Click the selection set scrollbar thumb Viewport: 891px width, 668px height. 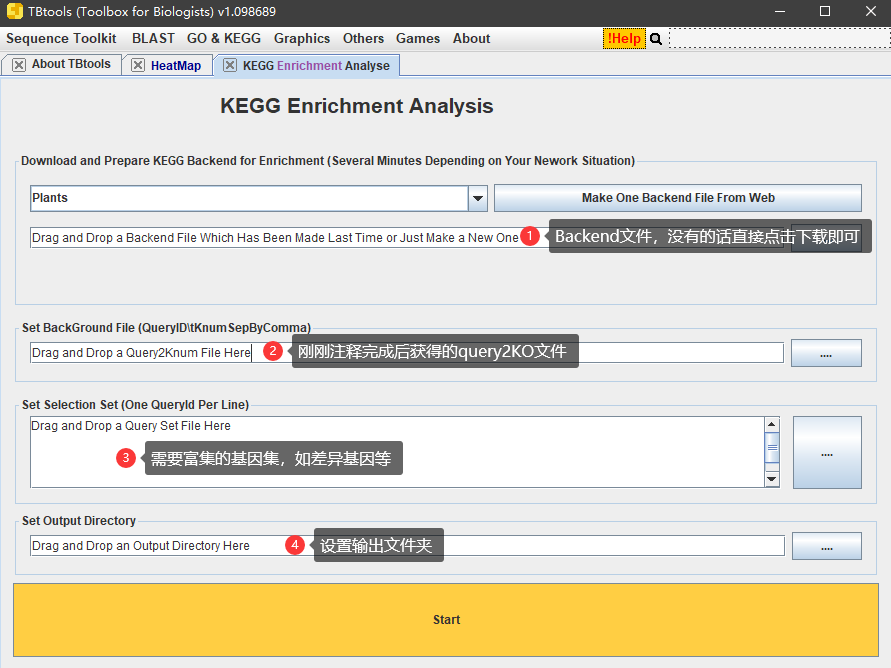pyautogui.click(x=772, y=447)
